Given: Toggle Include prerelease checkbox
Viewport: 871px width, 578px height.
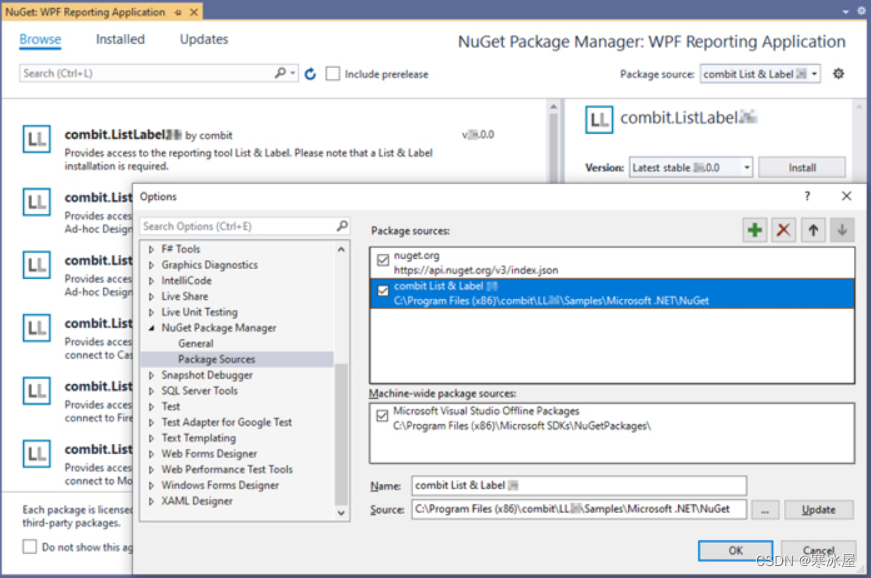Looking at the screenshot, I should click(332, 74).
